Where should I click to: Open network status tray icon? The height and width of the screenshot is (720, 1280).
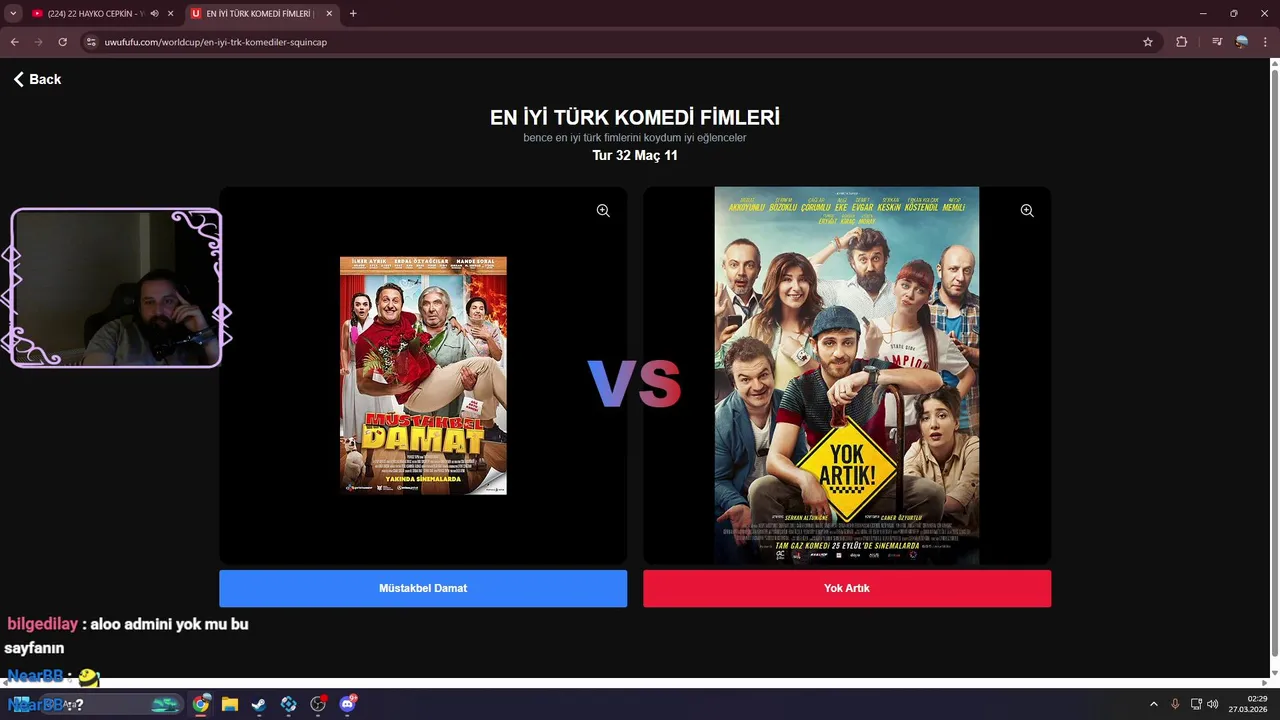tap(1196, 704)
